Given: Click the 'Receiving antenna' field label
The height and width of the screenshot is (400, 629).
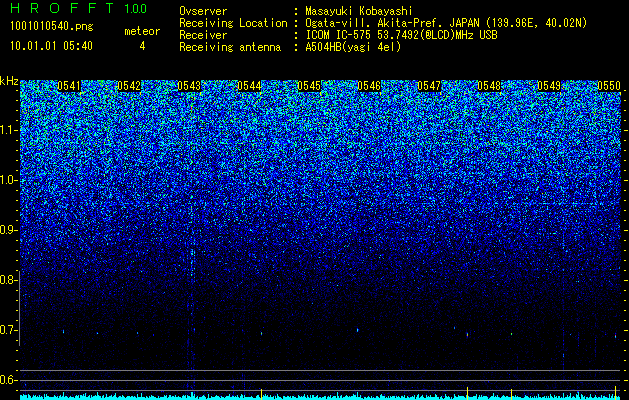Looking at the screenshot, I should (230, 47).
